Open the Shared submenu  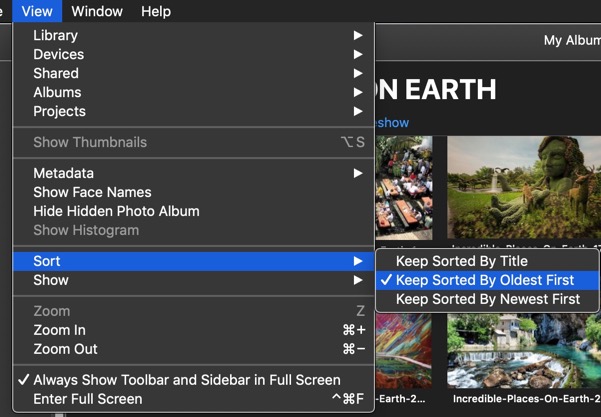[56, 73]
